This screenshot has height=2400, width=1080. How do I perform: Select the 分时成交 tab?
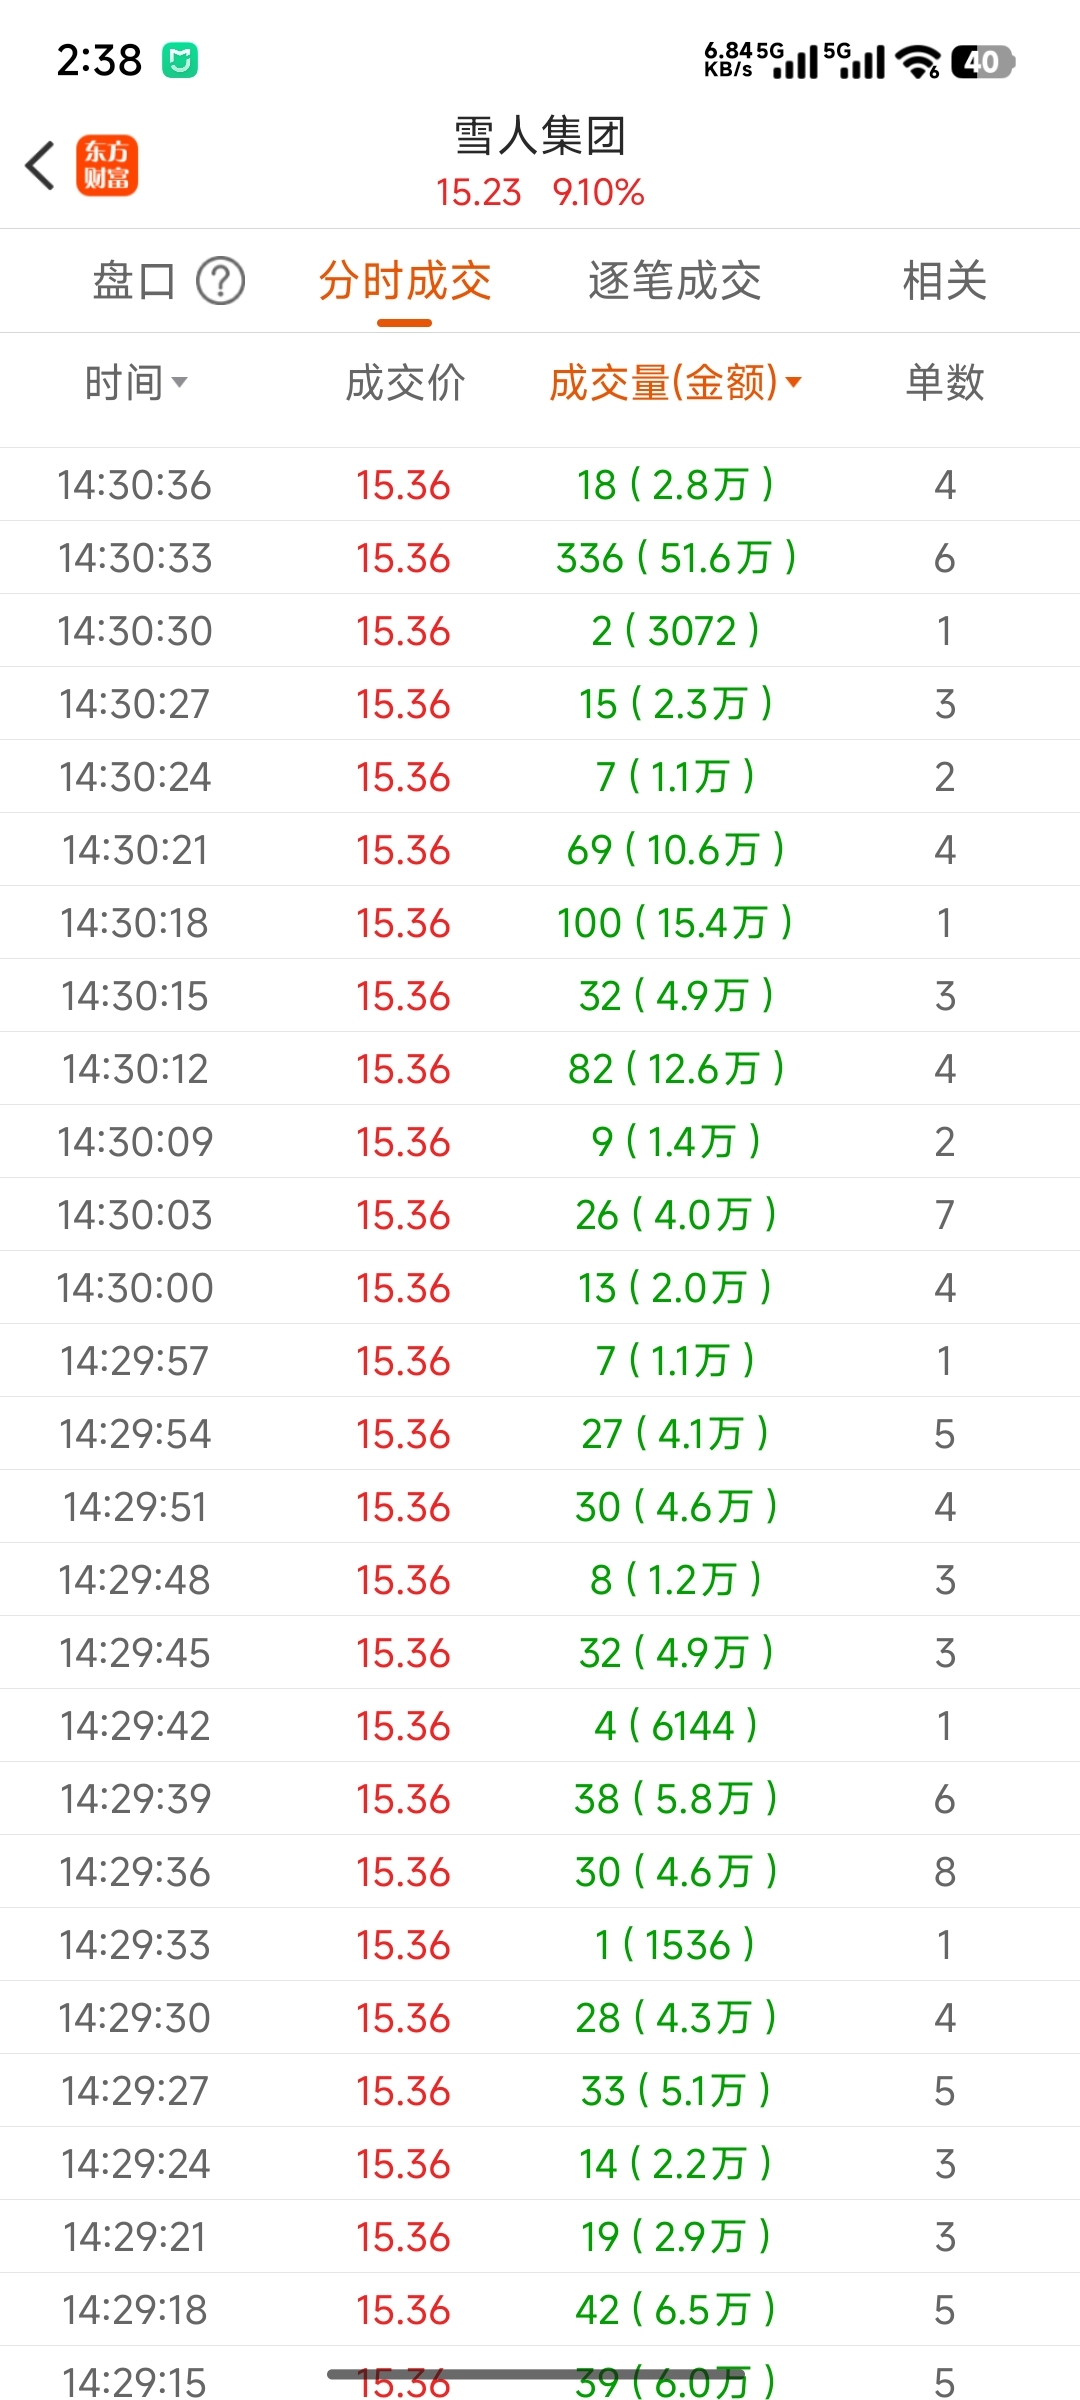click(404, 281)
